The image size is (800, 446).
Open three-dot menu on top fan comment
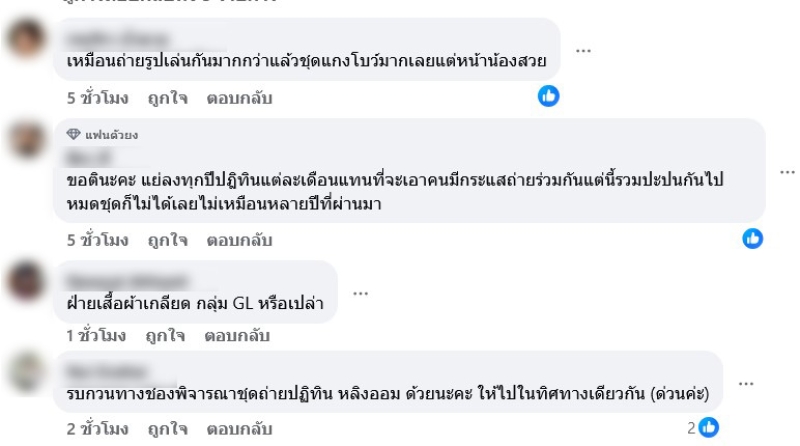click(787, 172)
